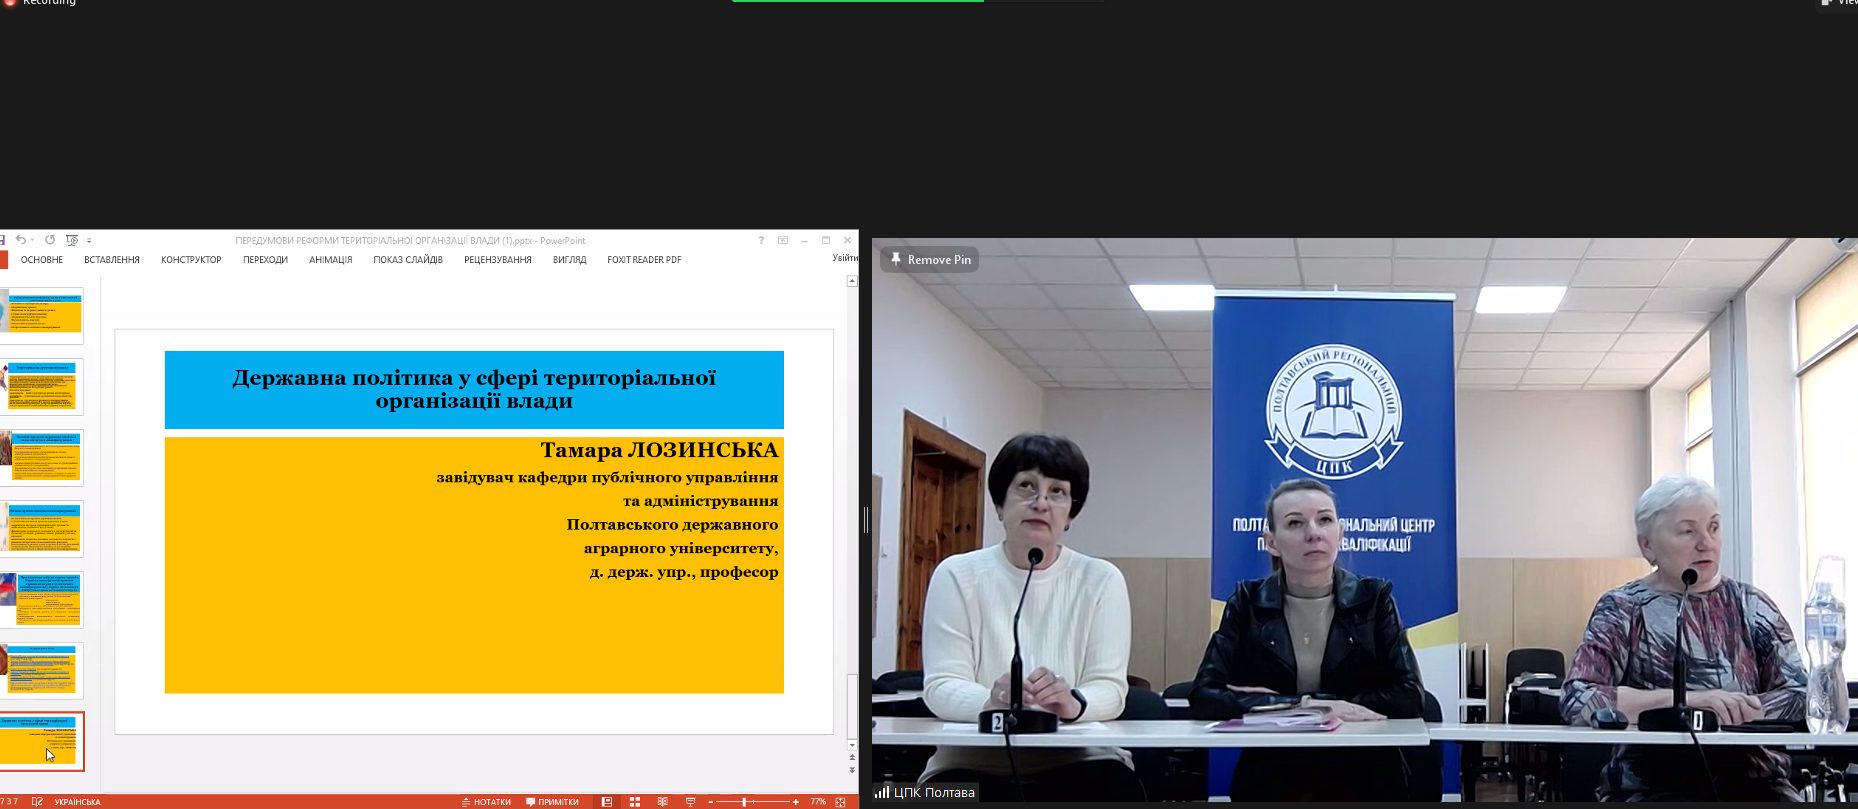Open the ОСНОВНЕ ribbon tab
This screenshot has height=809, width=1858.
[42, 260]
